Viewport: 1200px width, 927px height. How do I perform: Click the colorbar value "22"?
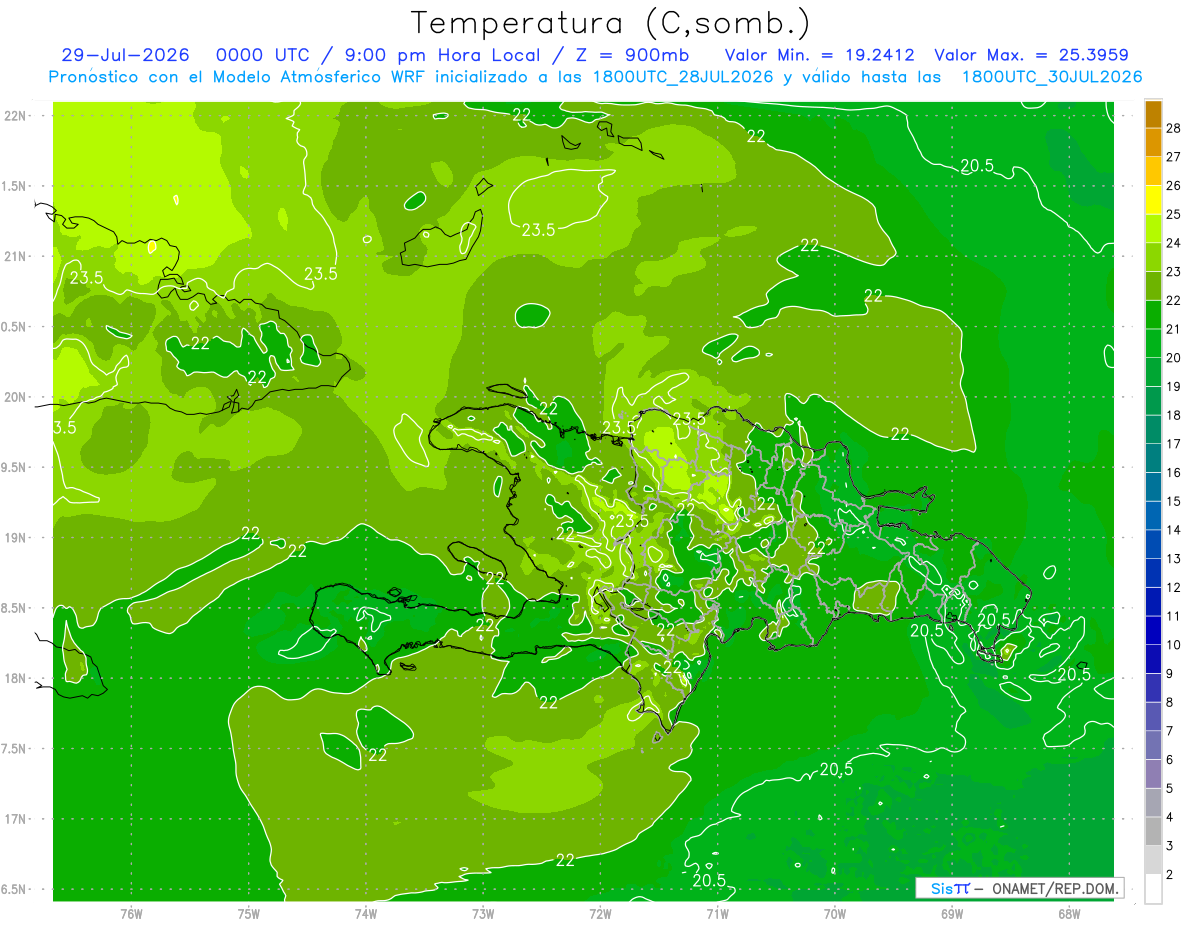click(x=1175, y=300)
